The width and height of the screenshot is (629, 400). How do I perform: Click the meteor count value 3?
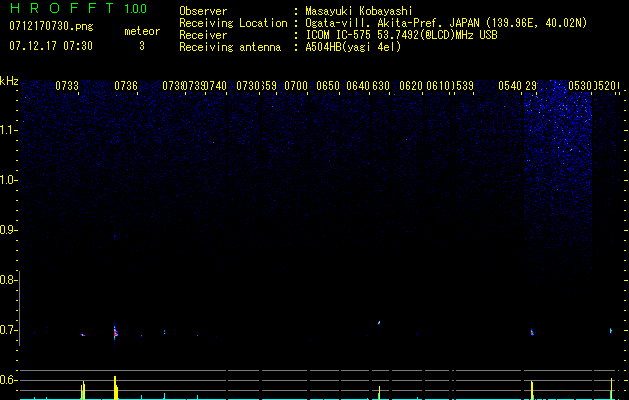(x=142, y=46)
